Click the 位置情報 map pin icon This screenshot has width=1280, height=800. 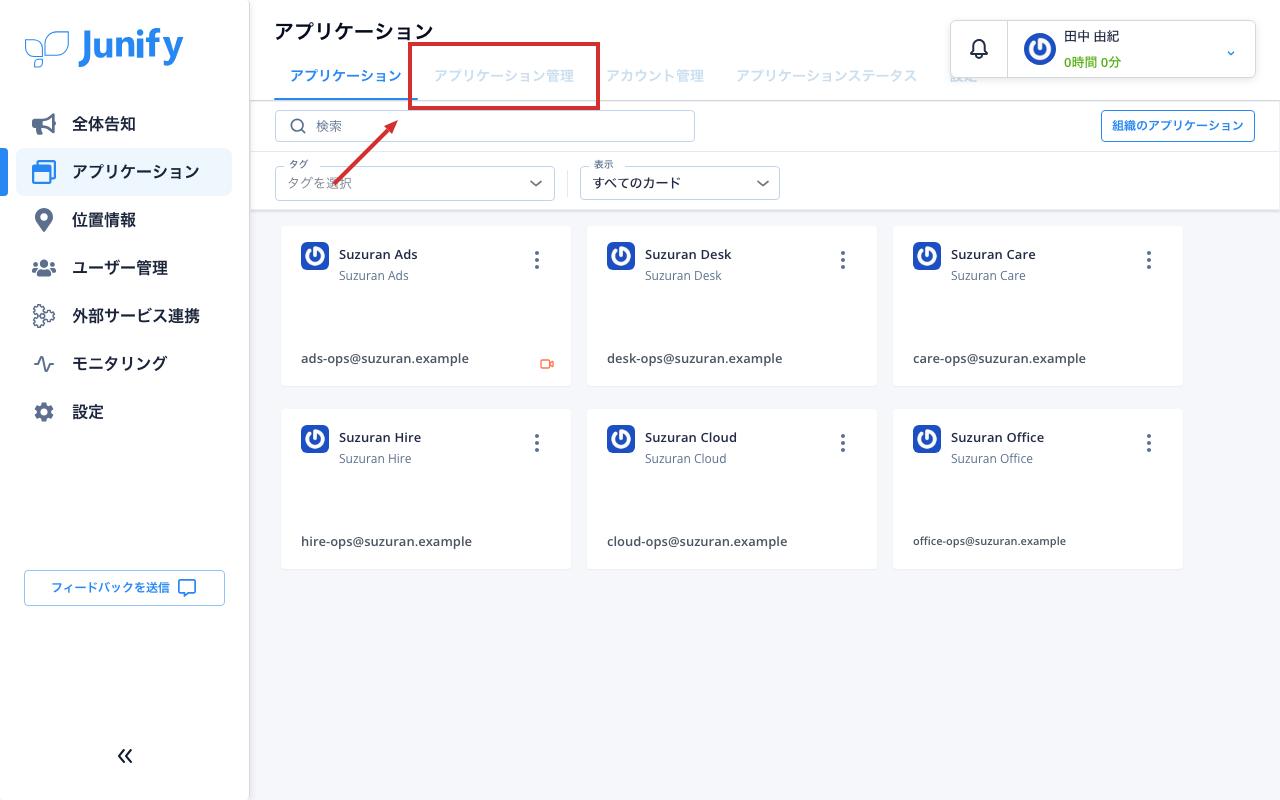click(x=44, y=220)
